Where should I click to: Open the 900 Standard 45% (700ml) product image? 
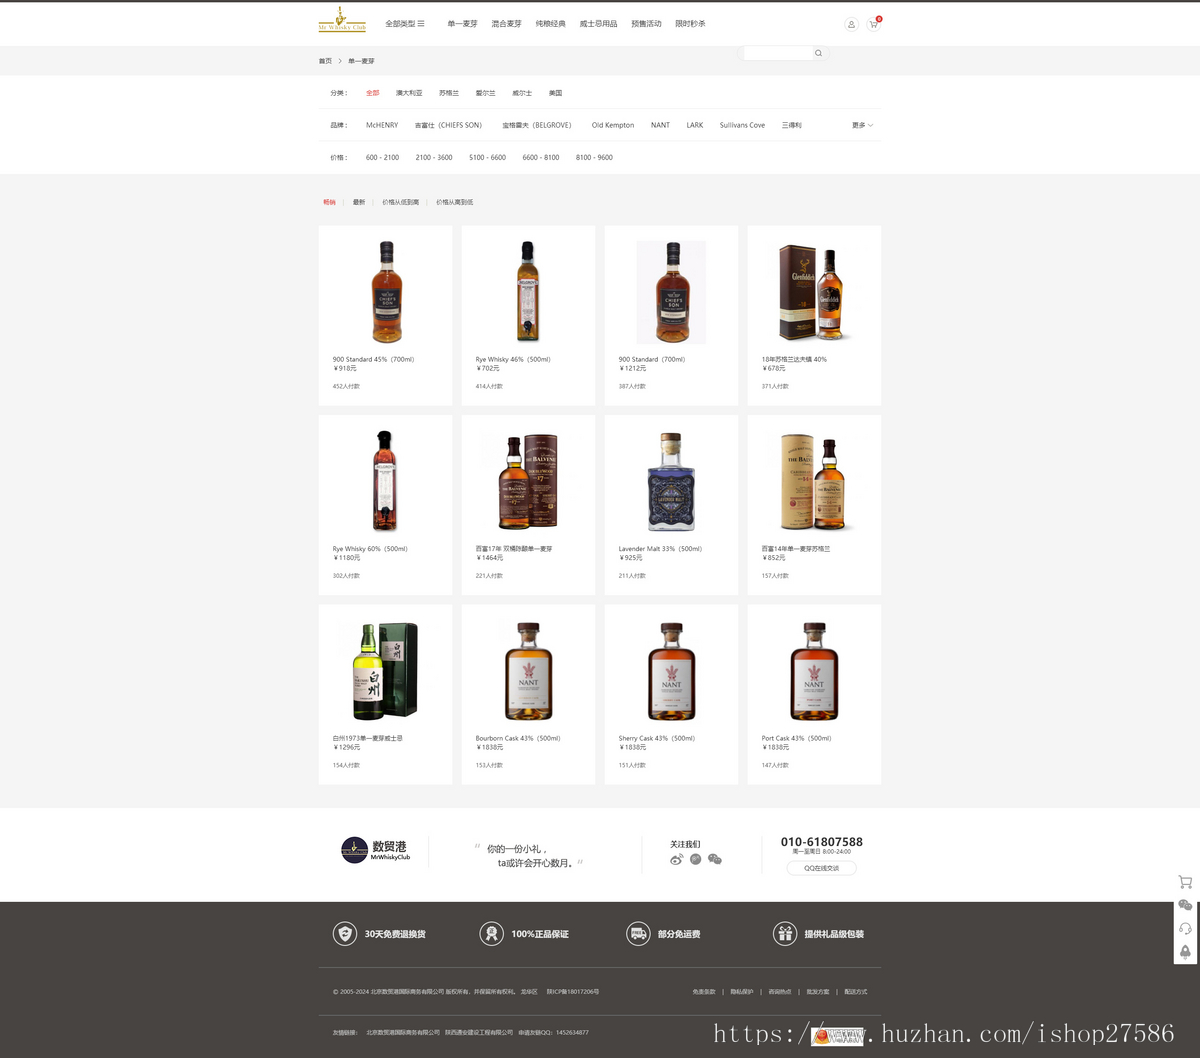(x=386, y=292)
